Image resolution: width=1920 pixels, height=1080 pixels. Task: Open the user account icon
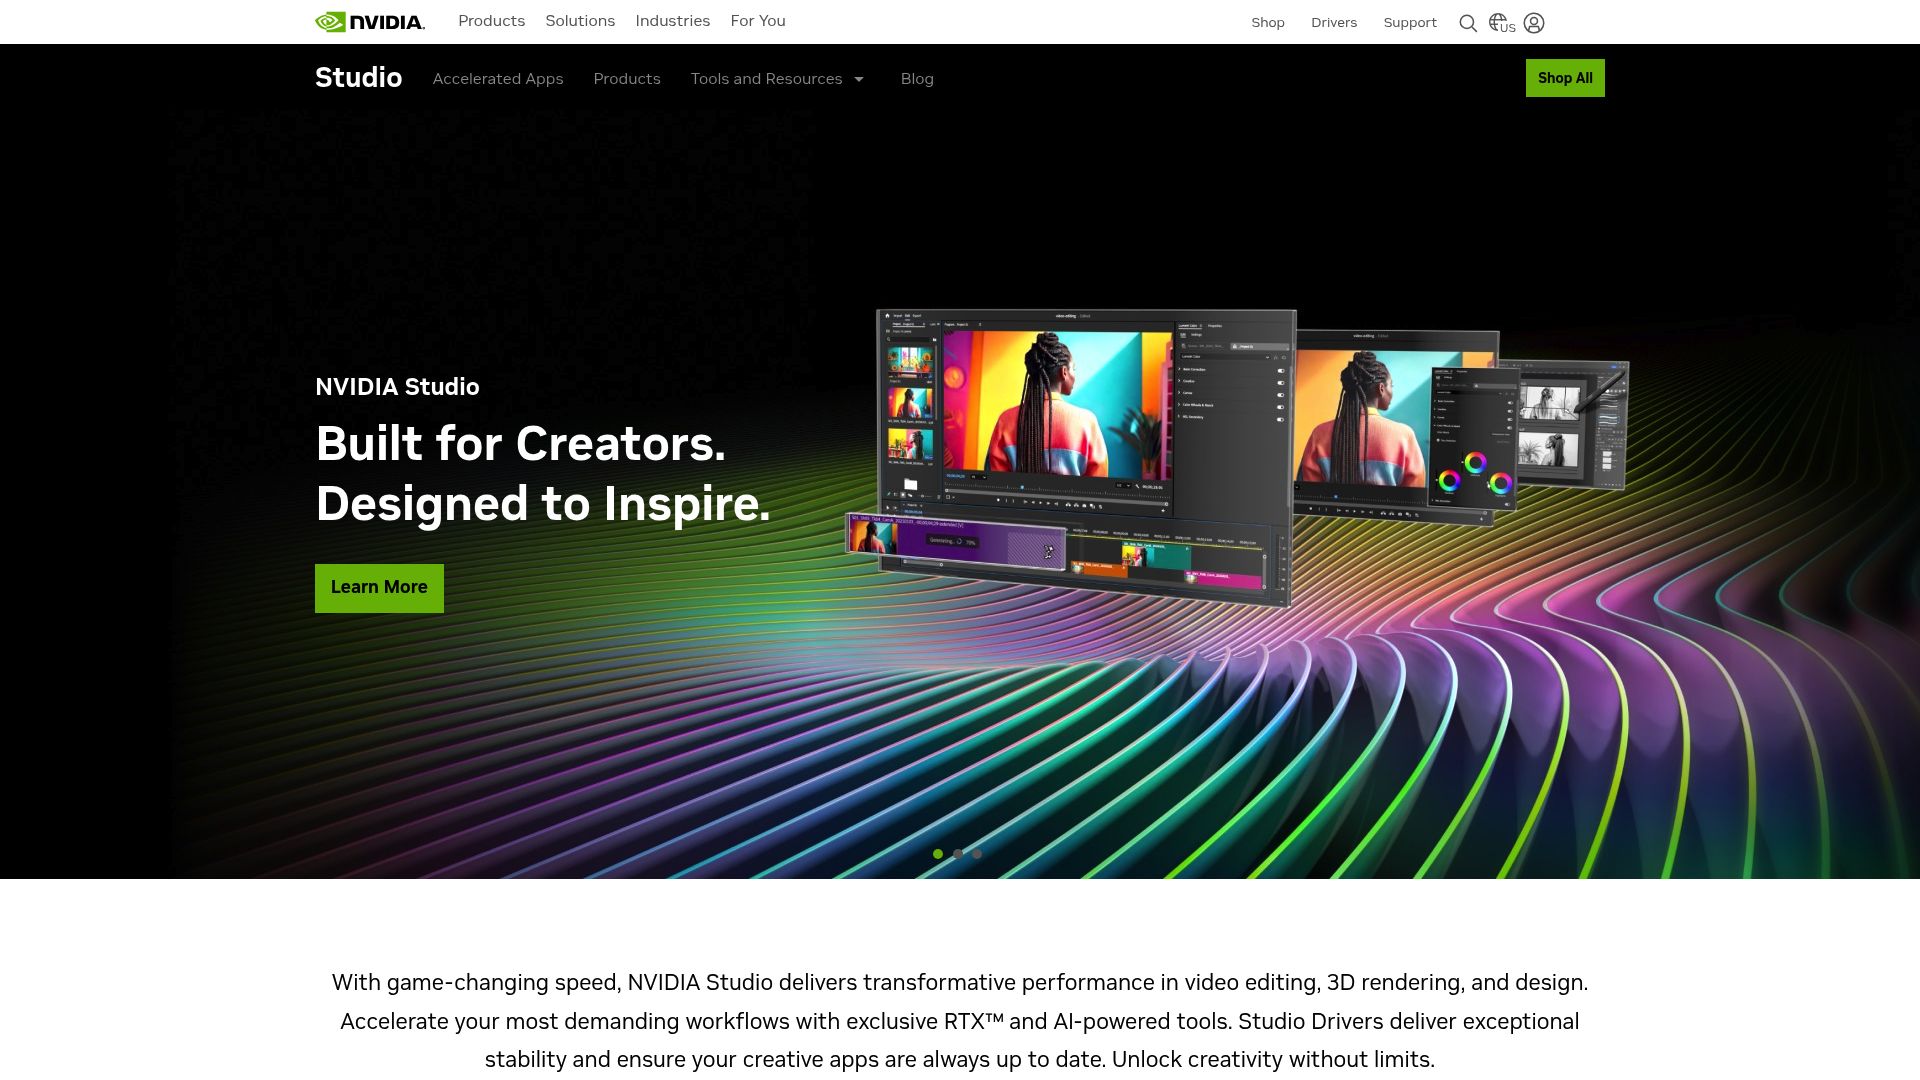click(x=1533, y=22)
